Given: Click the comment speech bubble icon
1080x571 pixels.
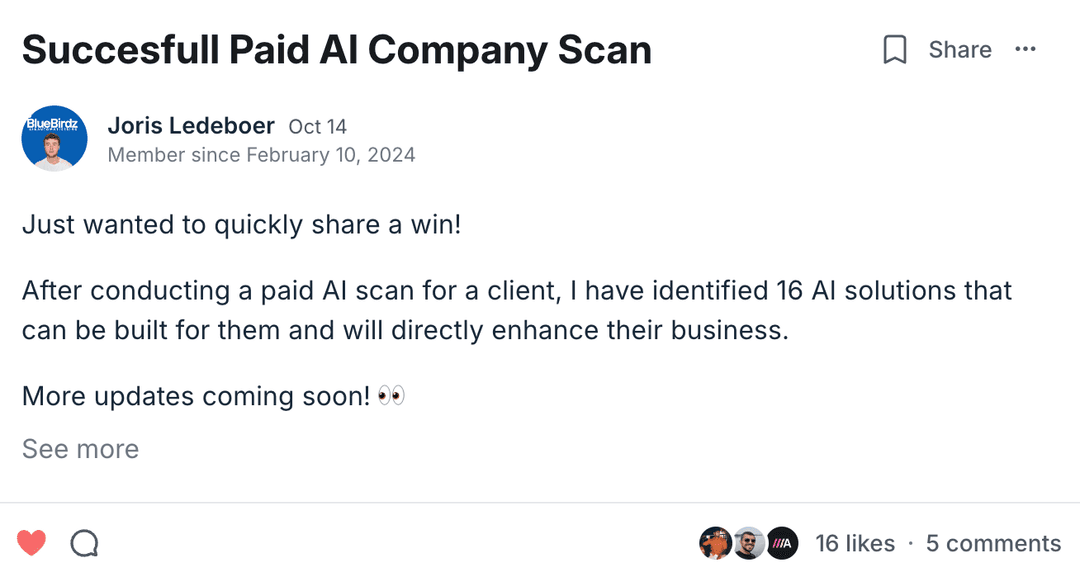Looking at the screenshot, I should click(85, 543).
